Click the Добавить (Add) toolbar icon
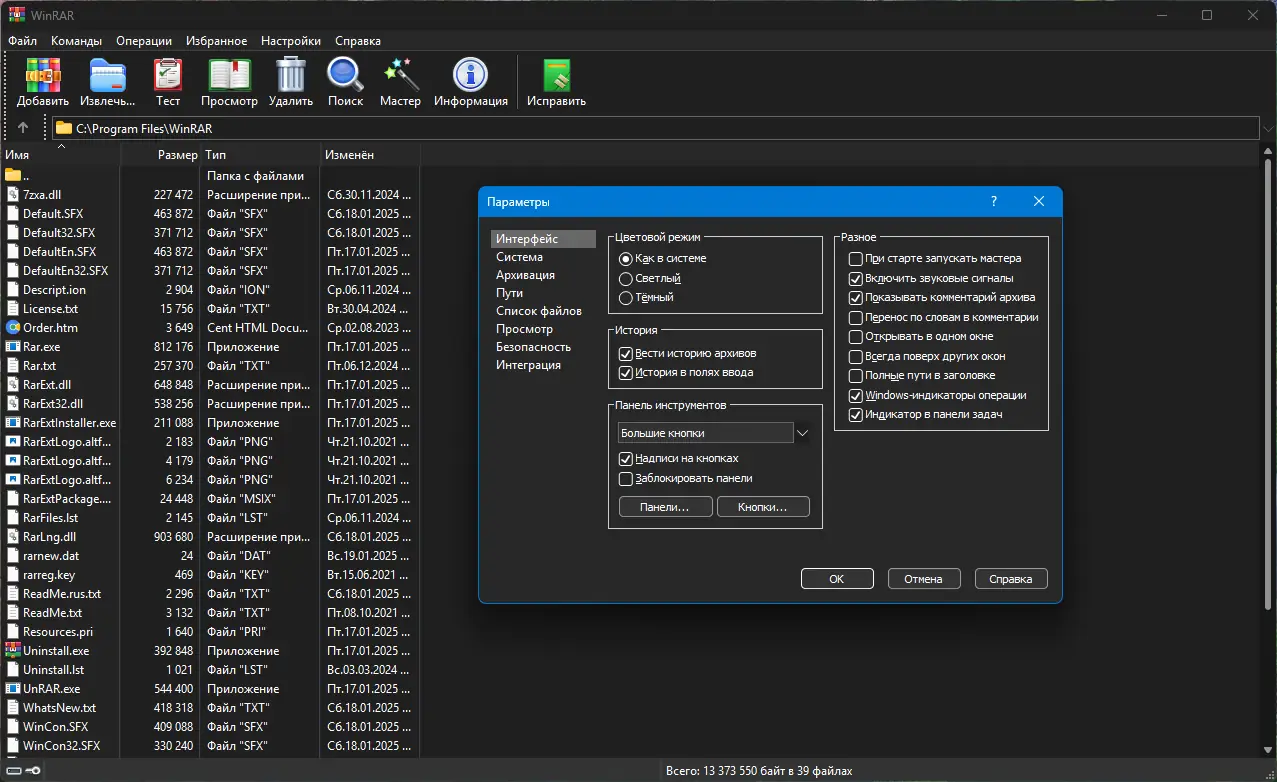1277x782 pixels. [43, 76]
